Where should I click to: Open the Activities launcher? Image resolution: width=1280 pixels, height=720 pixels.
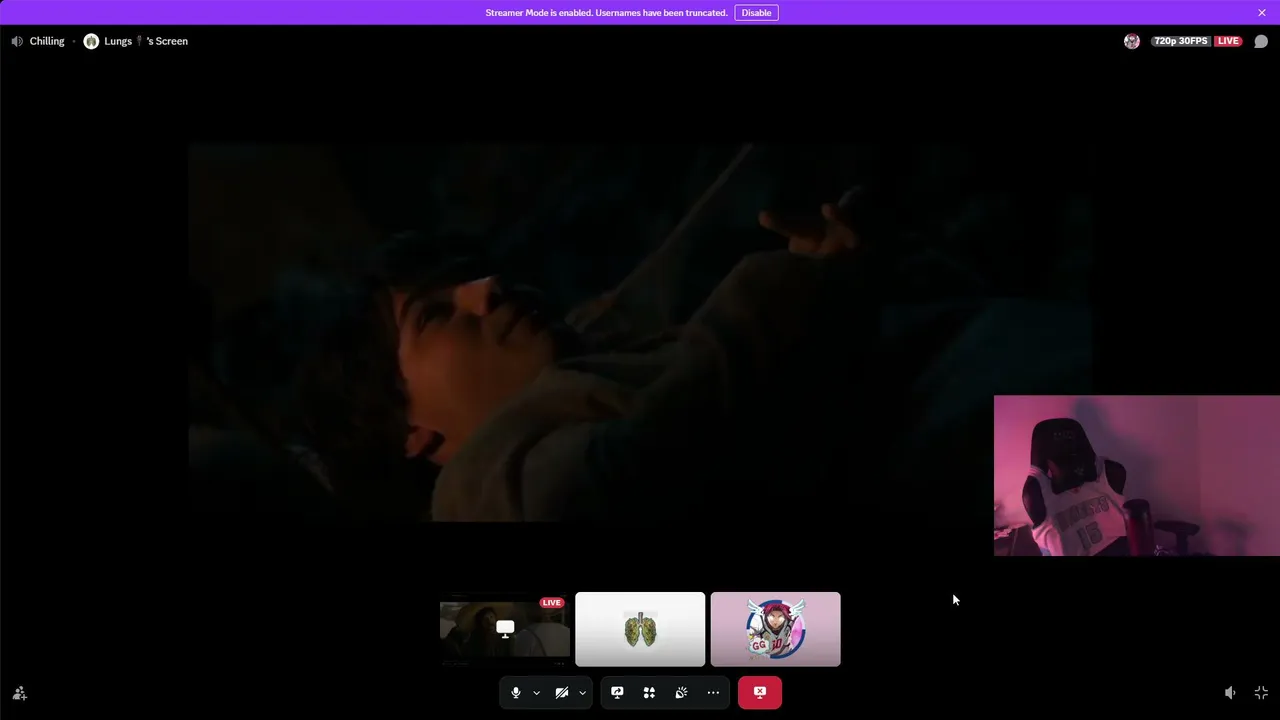(649, 692)
